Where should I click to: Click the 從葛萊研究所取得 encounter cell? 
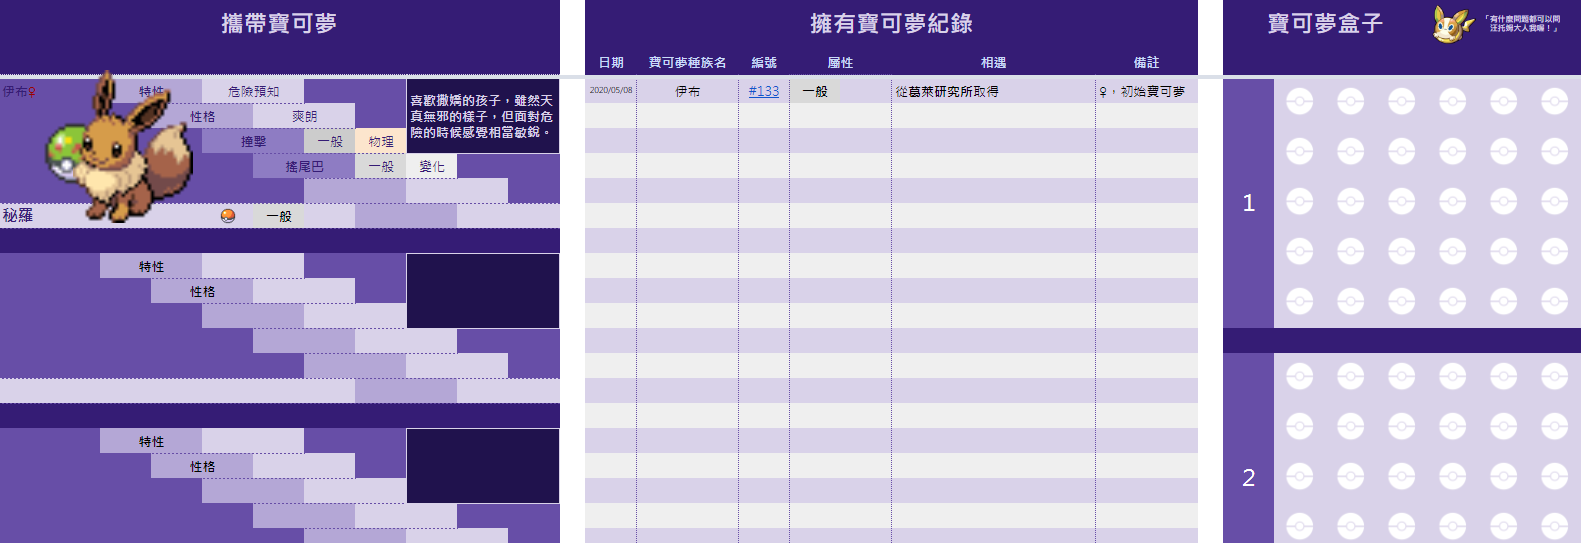click(x=993, y=91)
